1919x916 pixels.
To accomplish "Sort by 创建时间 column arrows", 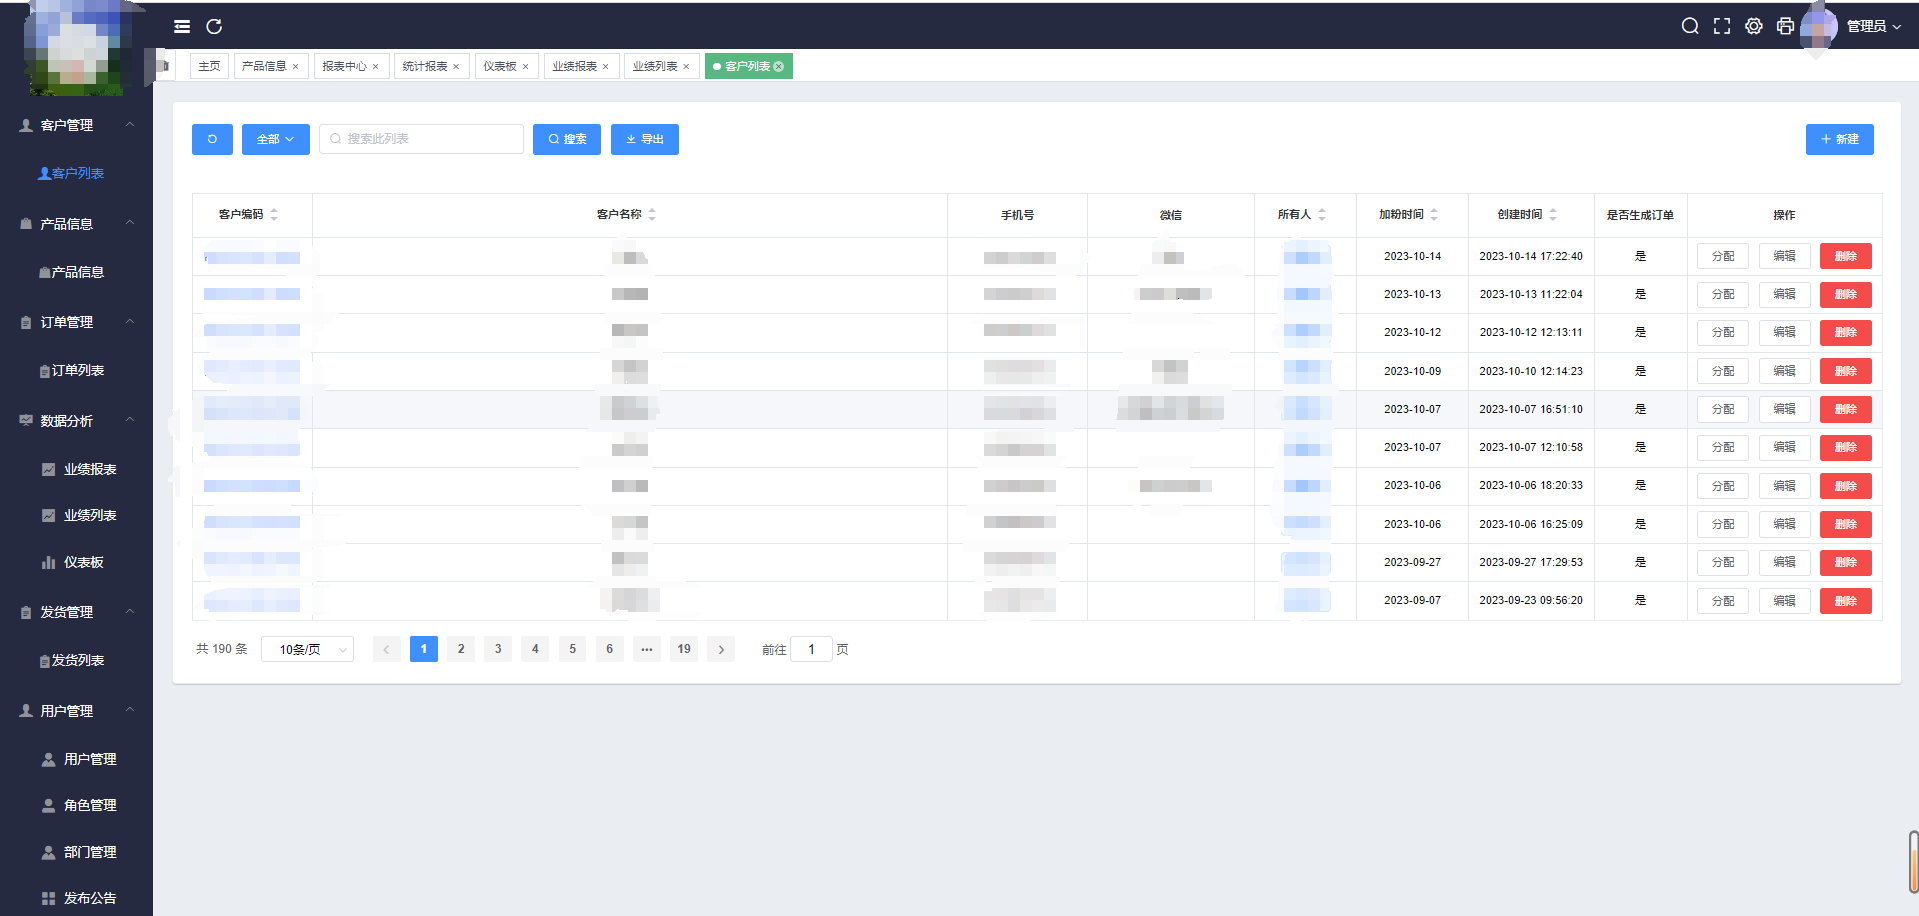I will click(x=1553, y=214).
